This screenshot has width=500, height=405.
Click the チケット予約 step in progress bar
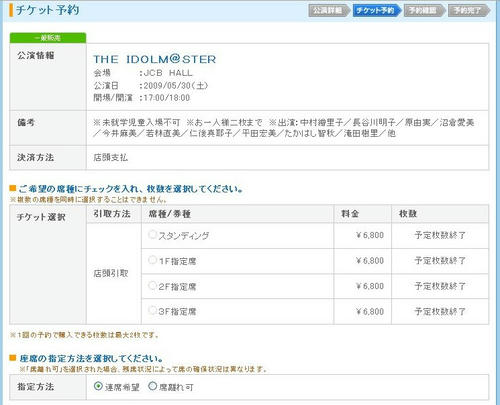click(x=377, y=11)
